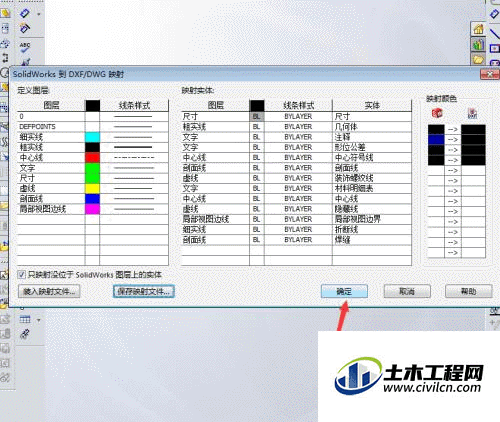500x422 pixels.
Task: Click the 注释 entity cell
Action: [x=372, y=137]
